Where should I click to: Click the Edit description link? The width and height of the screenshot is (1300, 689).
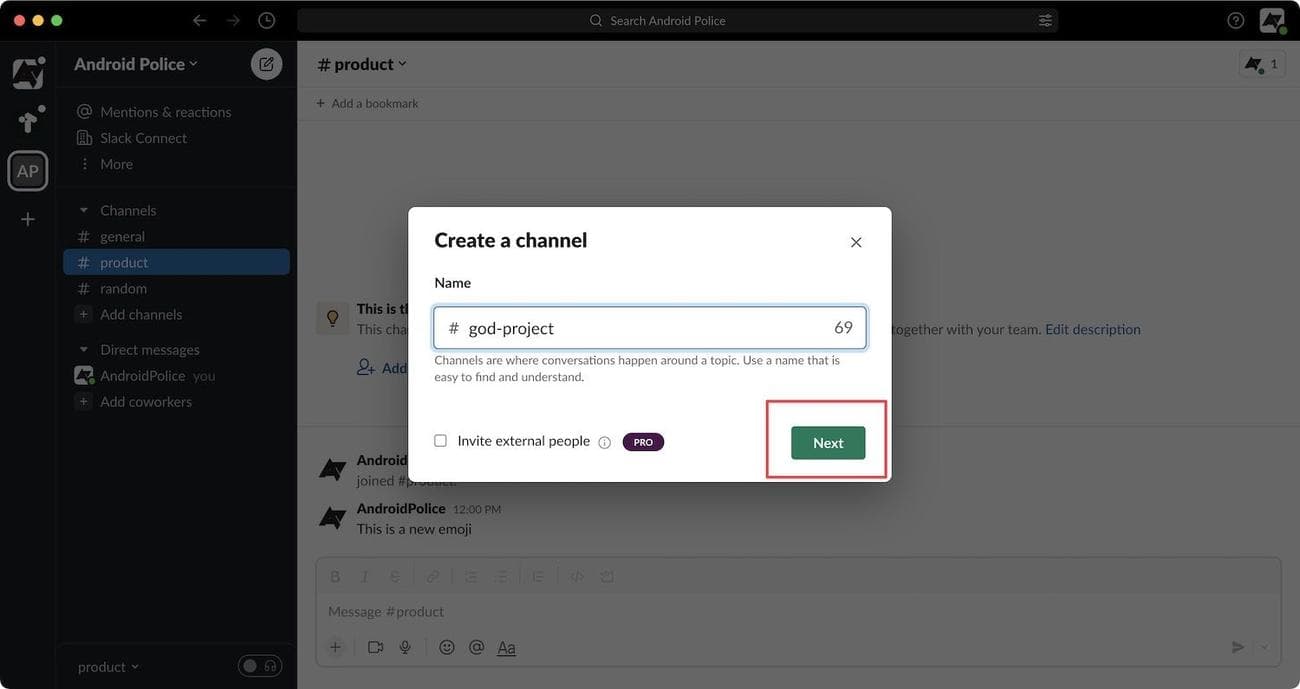coord(1092,329)
